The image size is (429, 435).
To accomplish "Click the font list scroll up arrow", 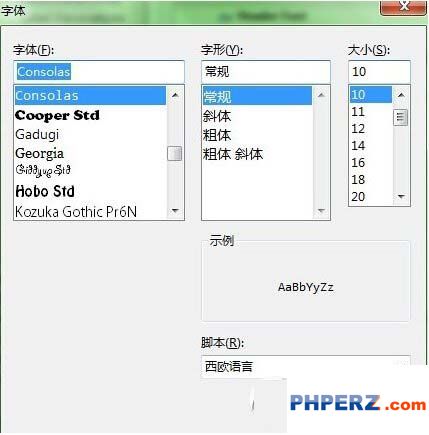I will [x=175, y=95].
